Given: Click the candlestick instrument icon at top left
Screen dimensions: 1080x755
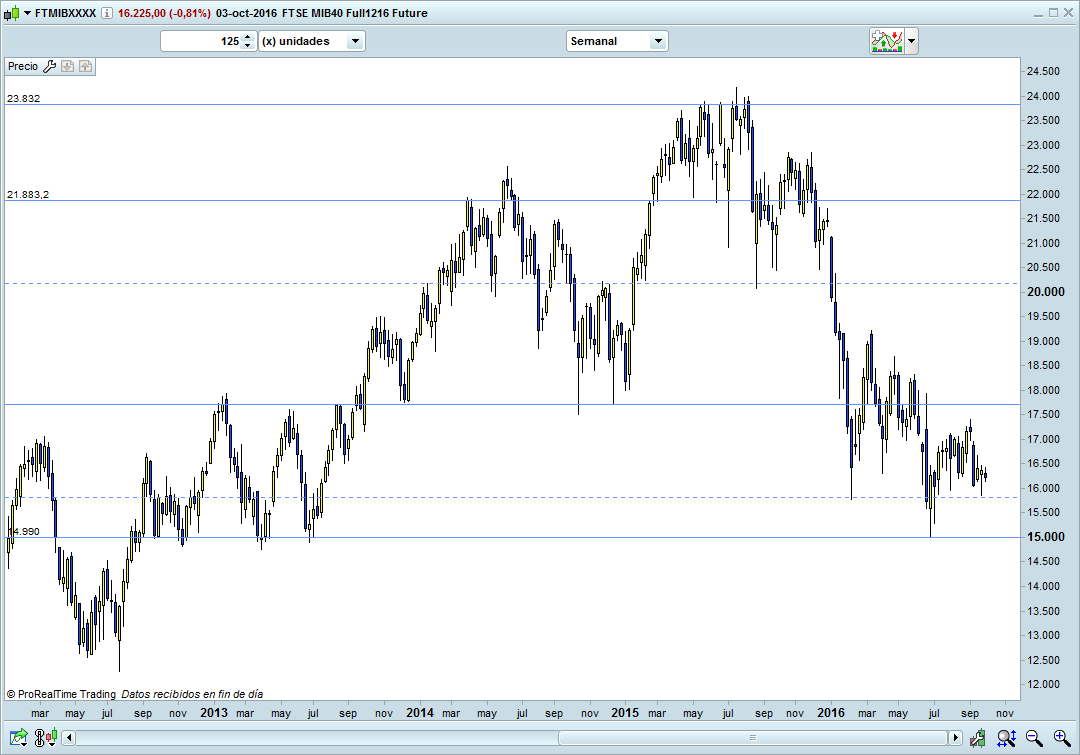Looking at the screenshot, I should tap(11, 13).
